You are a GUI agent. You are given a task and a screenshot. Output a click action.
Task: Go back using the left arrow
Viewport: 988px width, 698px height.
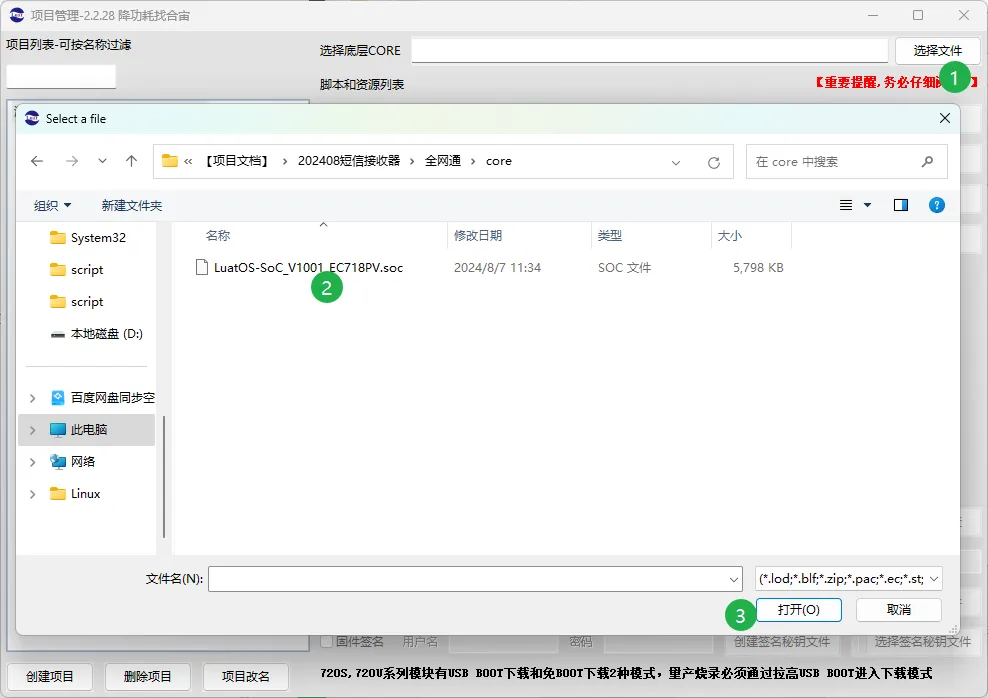coord(37,161)
